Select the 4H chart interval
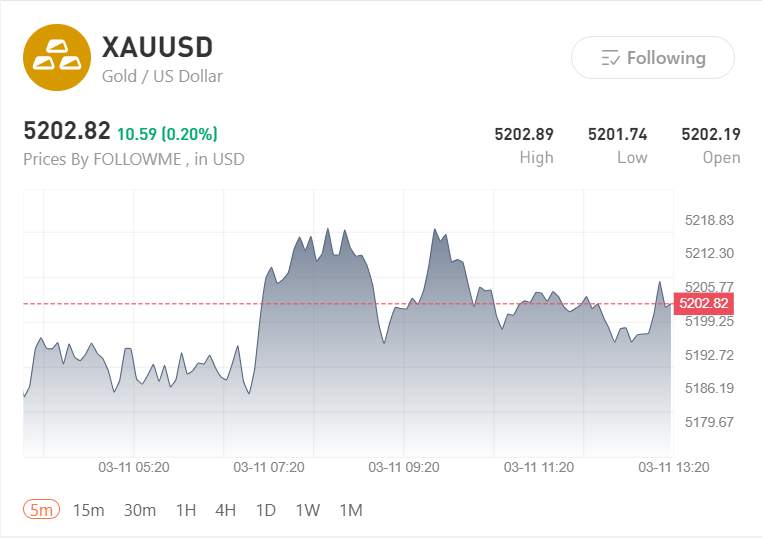This screenshot has width=762, height=538. (x=226, y=510)
